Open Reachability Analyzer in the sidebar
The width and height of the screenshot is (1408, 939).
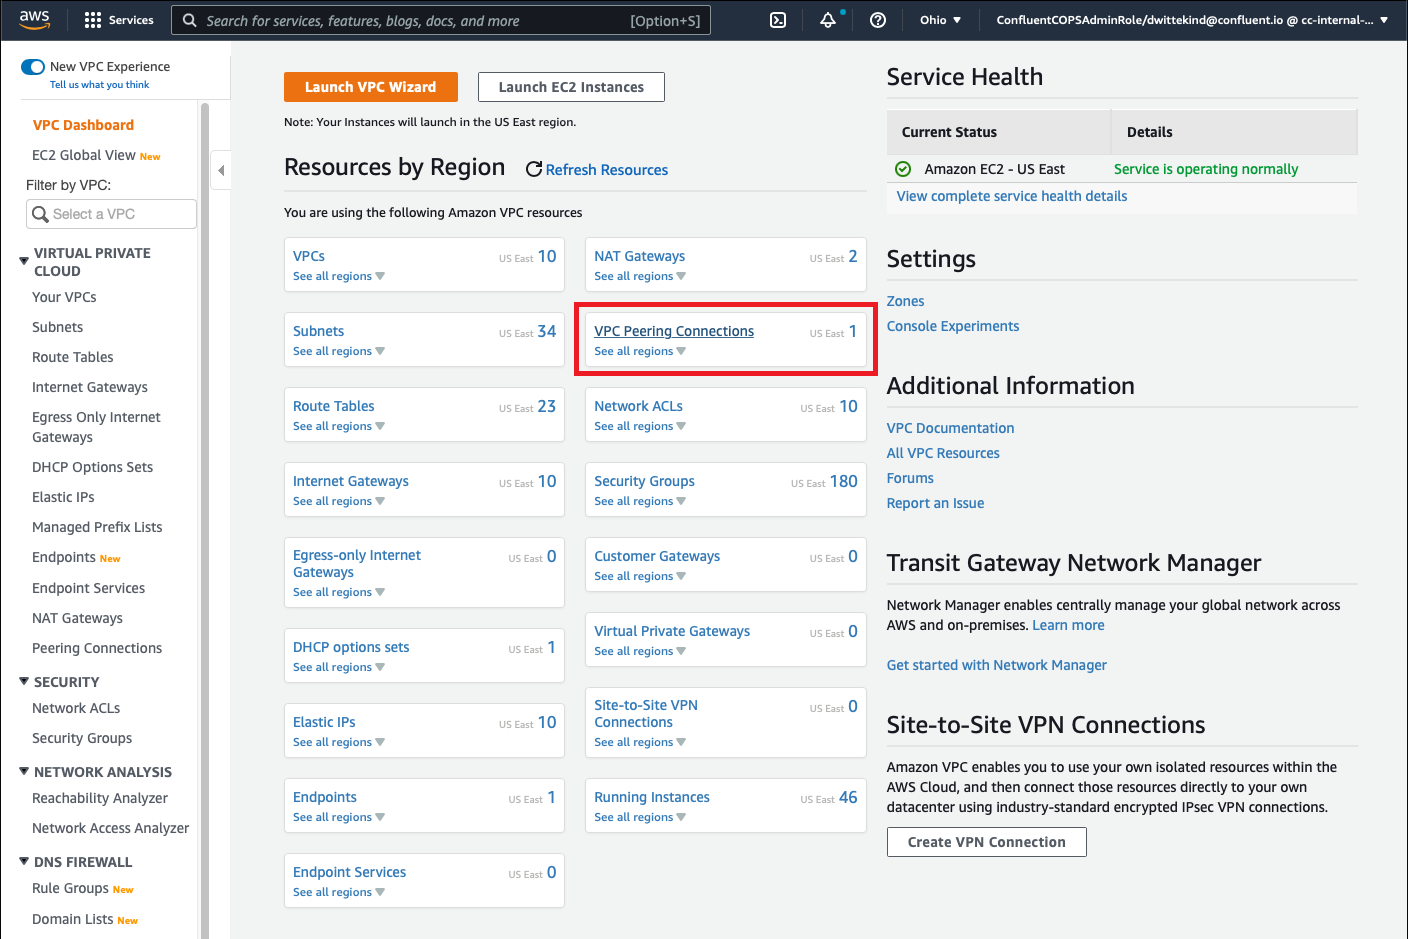click(100, 798)
